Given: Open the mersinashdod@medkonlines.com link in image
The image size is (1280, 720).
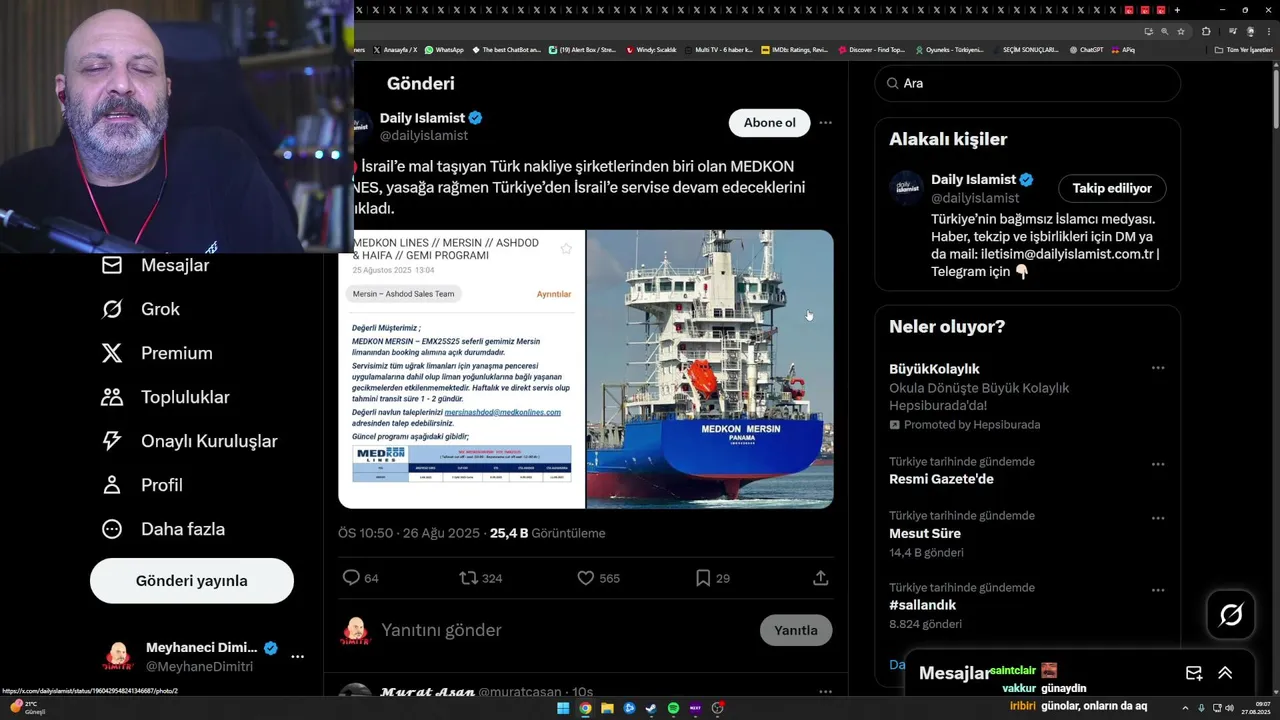Looking at the screenshot, I should [502, 412].
